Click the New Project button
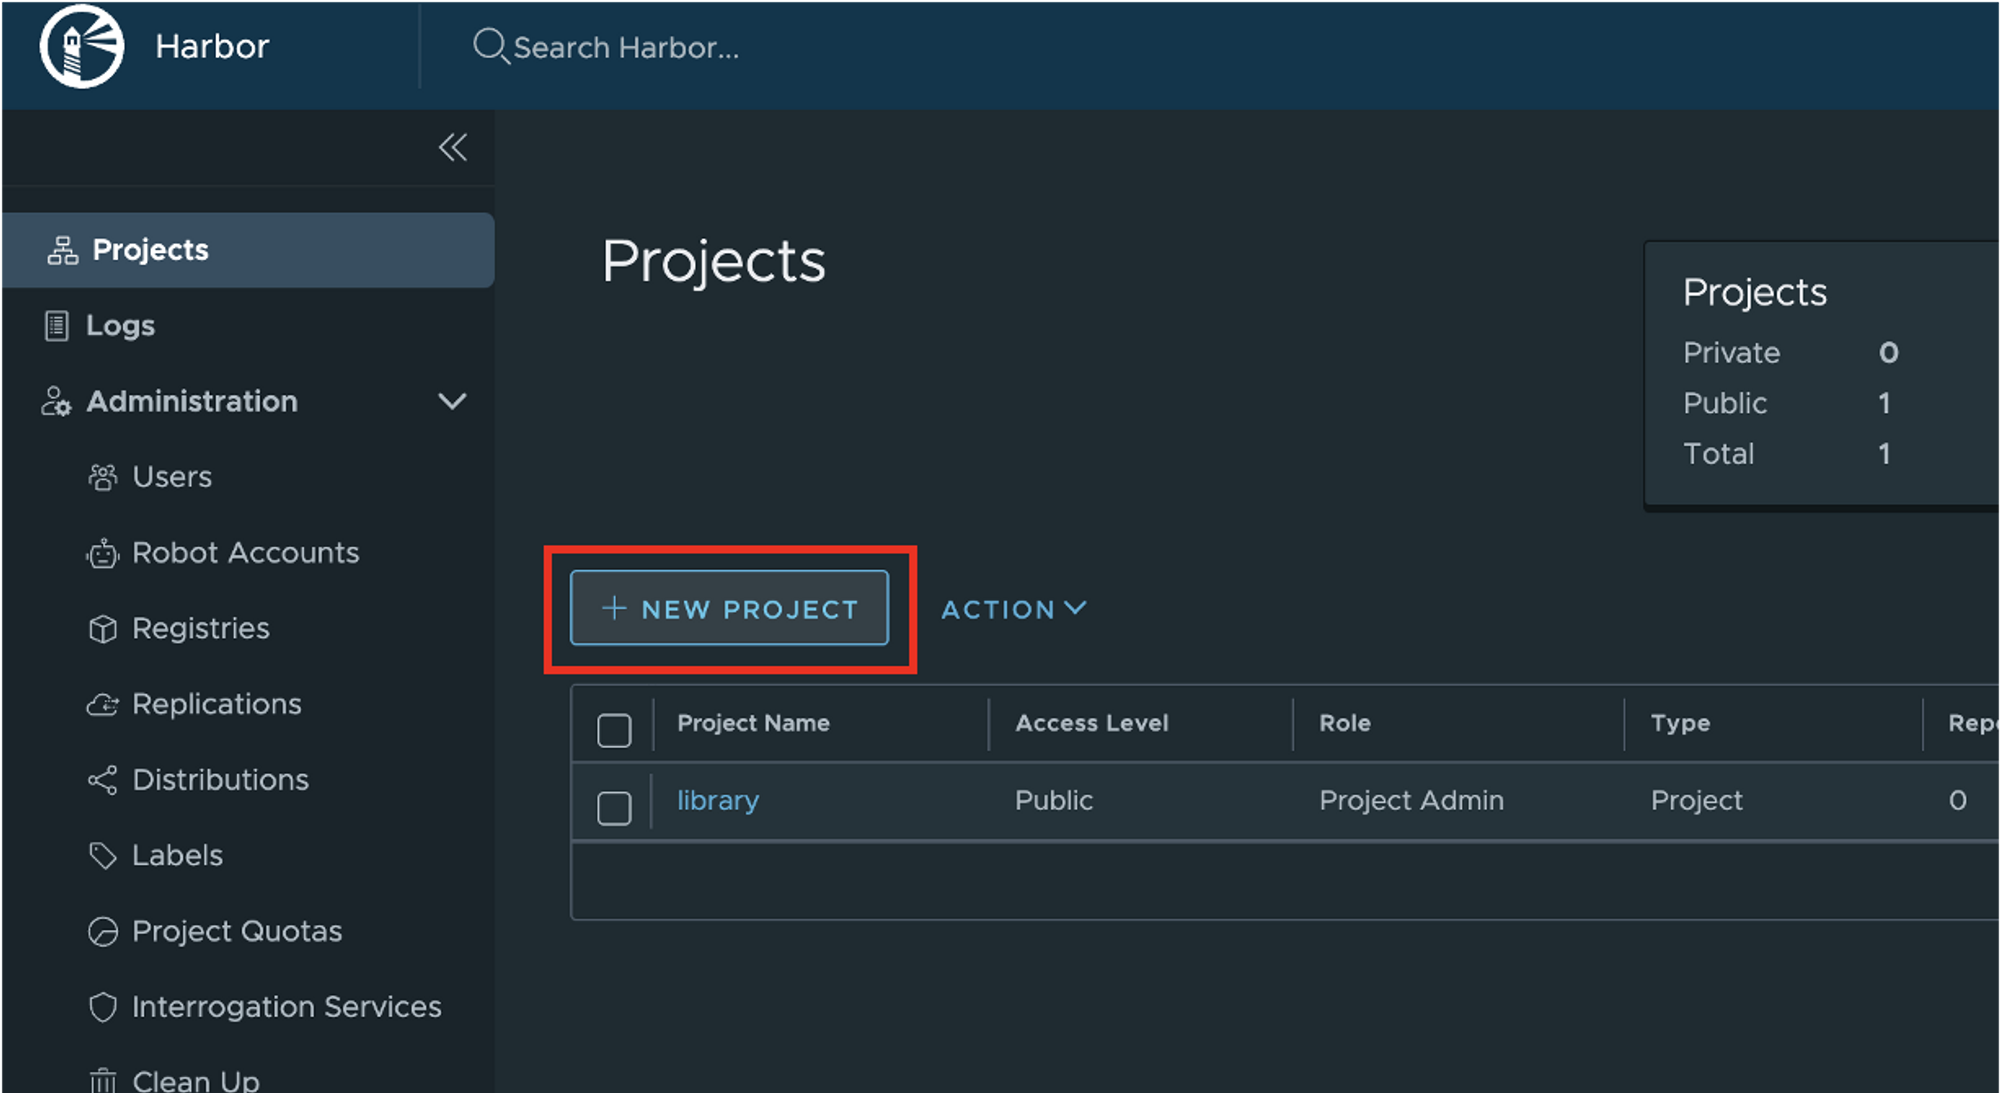This screenshot has width=2000, height=1093. [729, 608]
